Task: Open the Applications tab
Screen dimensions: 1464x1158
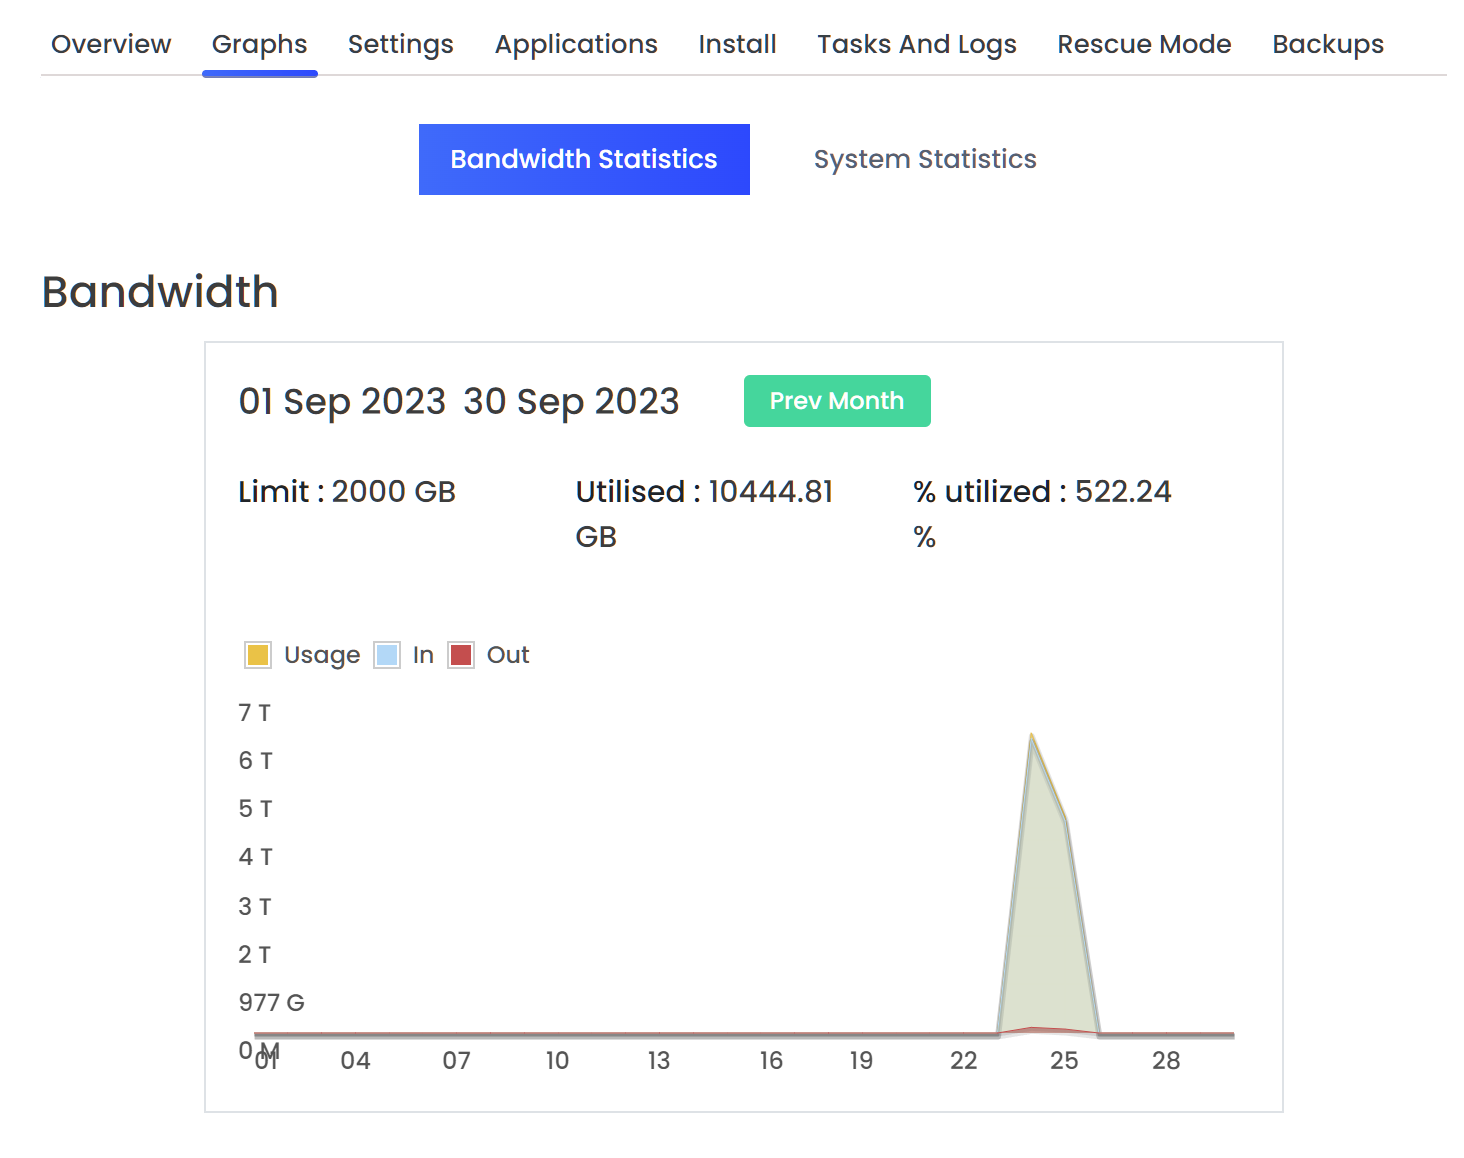Action: [x=576, y=45]
